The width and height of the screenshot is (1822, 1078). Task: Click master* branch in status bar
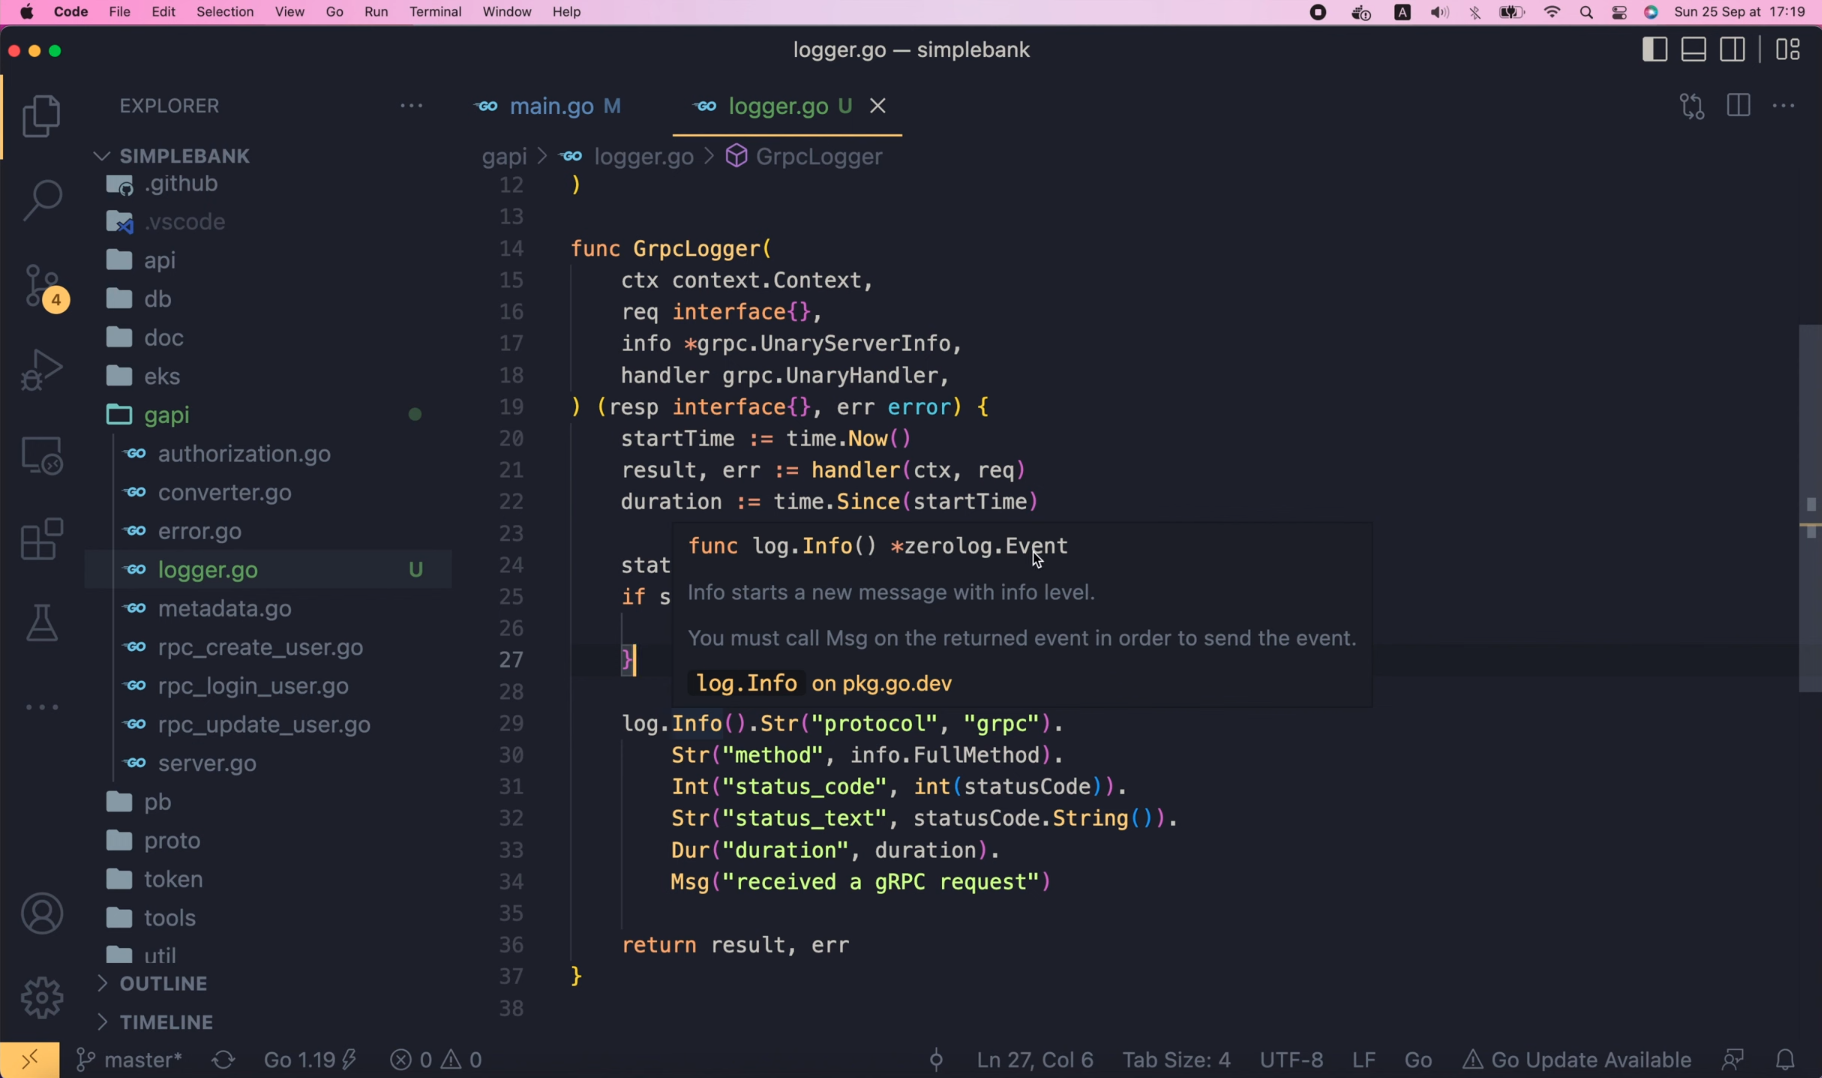(129, 1060)
